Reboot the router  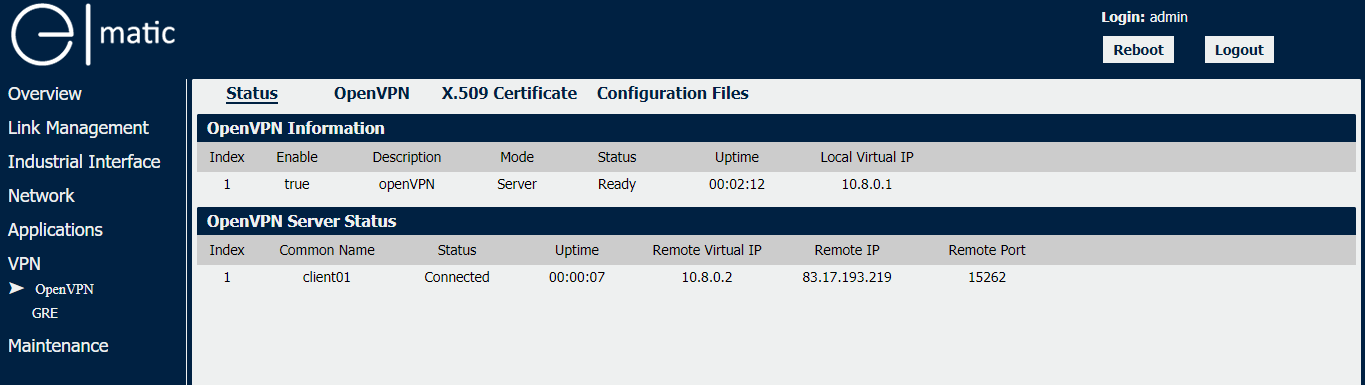point(1138,50)
